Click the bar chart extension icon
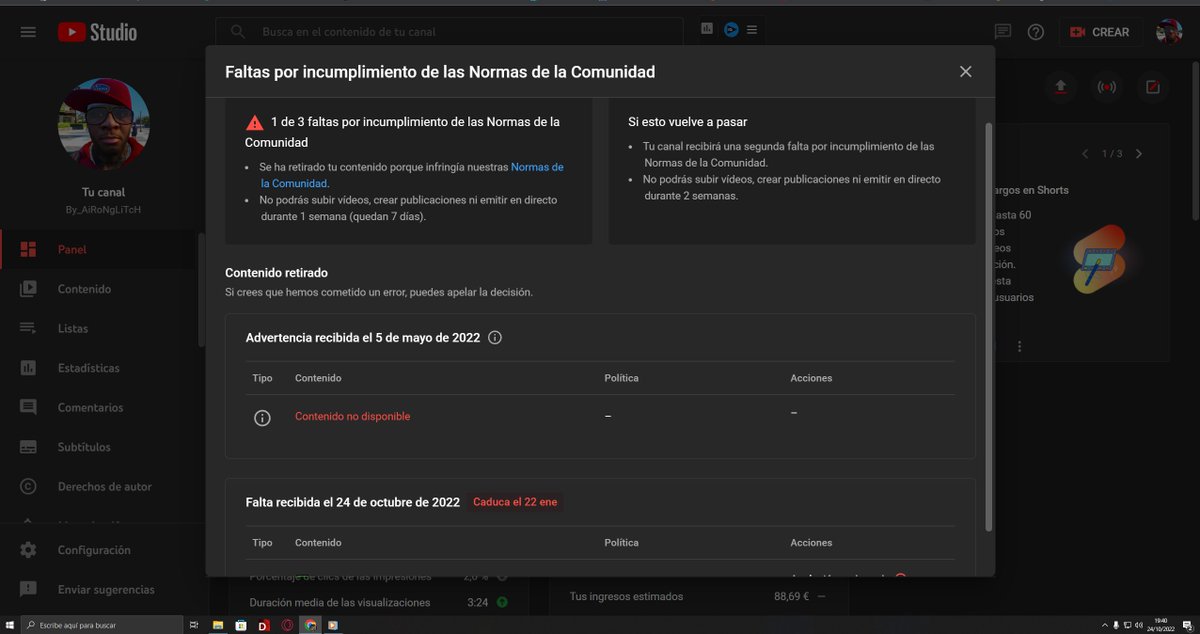Viewport: 1200px width, 634px height. pos(707,30)
